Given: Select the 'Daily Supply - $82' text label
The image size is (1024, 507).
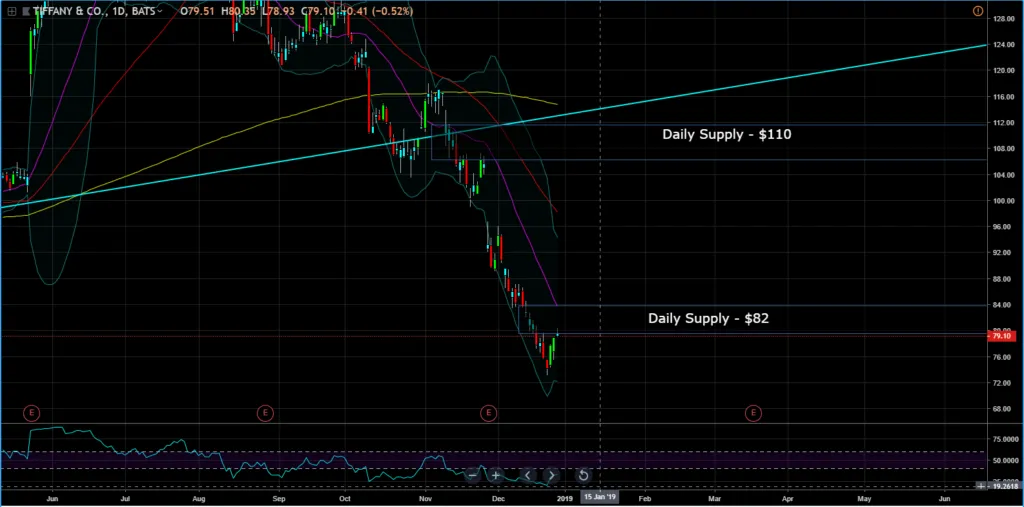Looking at the screenshot, I should 708,318.
